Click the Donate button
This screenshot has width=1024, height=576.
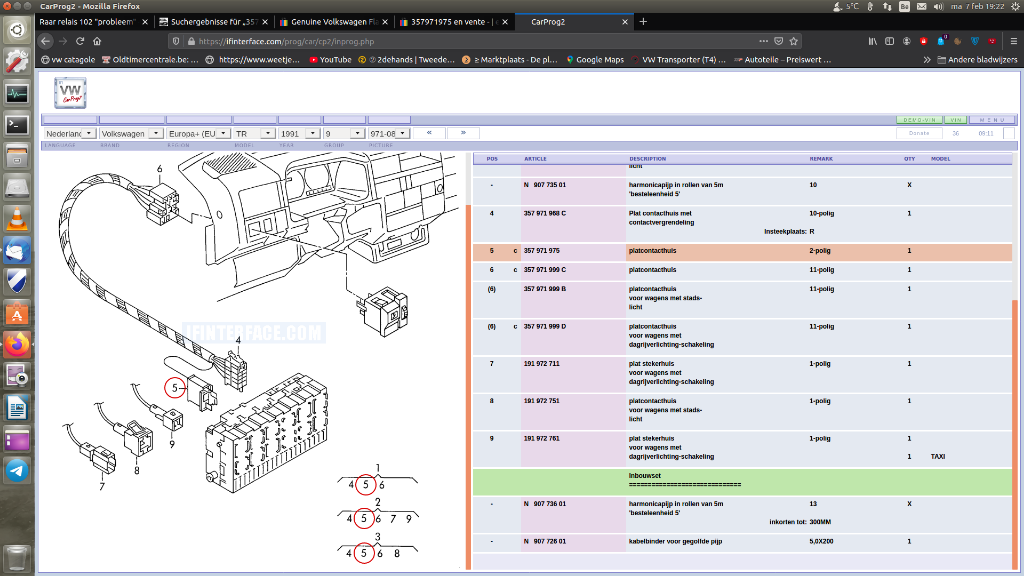(919, 133)
